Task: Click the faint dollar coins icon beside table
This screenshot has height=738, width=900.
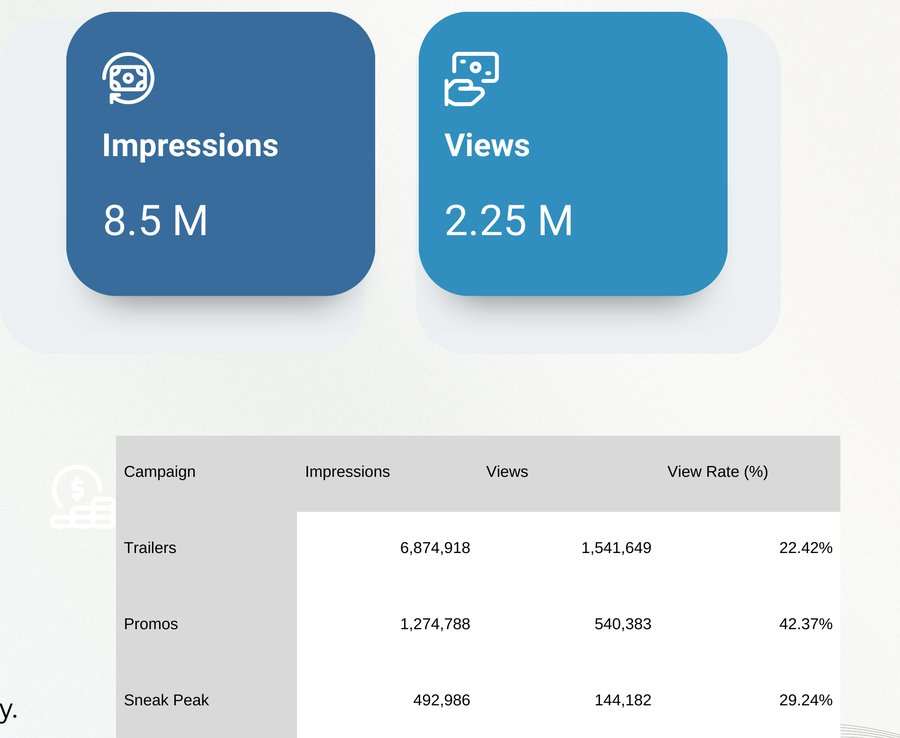Action: [83, 497]
